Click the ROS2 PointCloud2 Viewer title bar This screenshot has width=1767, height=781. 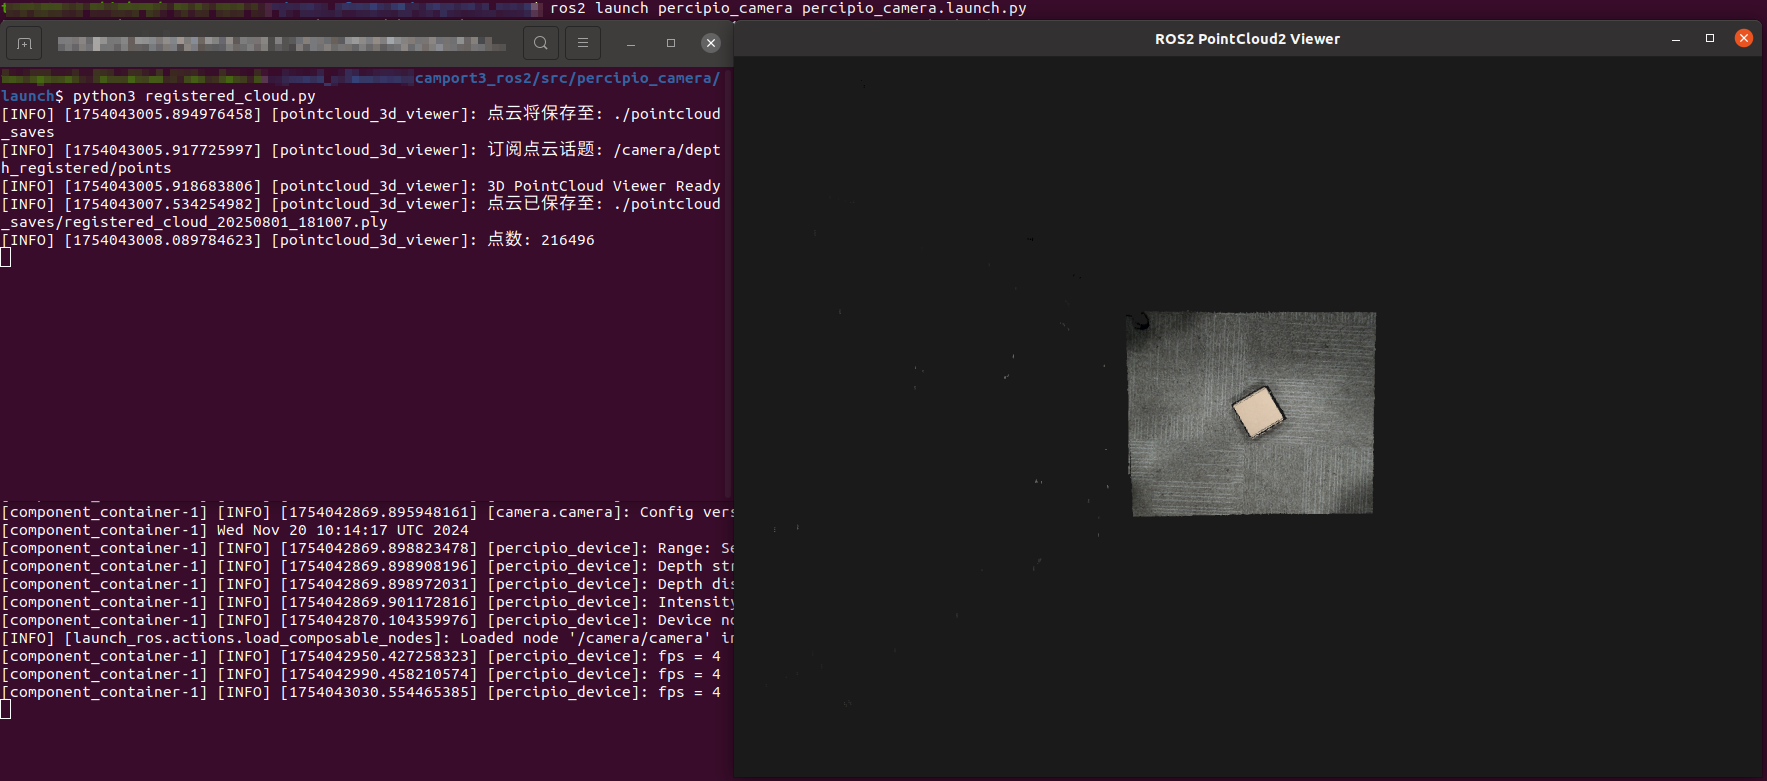(x=1247, y=39)
